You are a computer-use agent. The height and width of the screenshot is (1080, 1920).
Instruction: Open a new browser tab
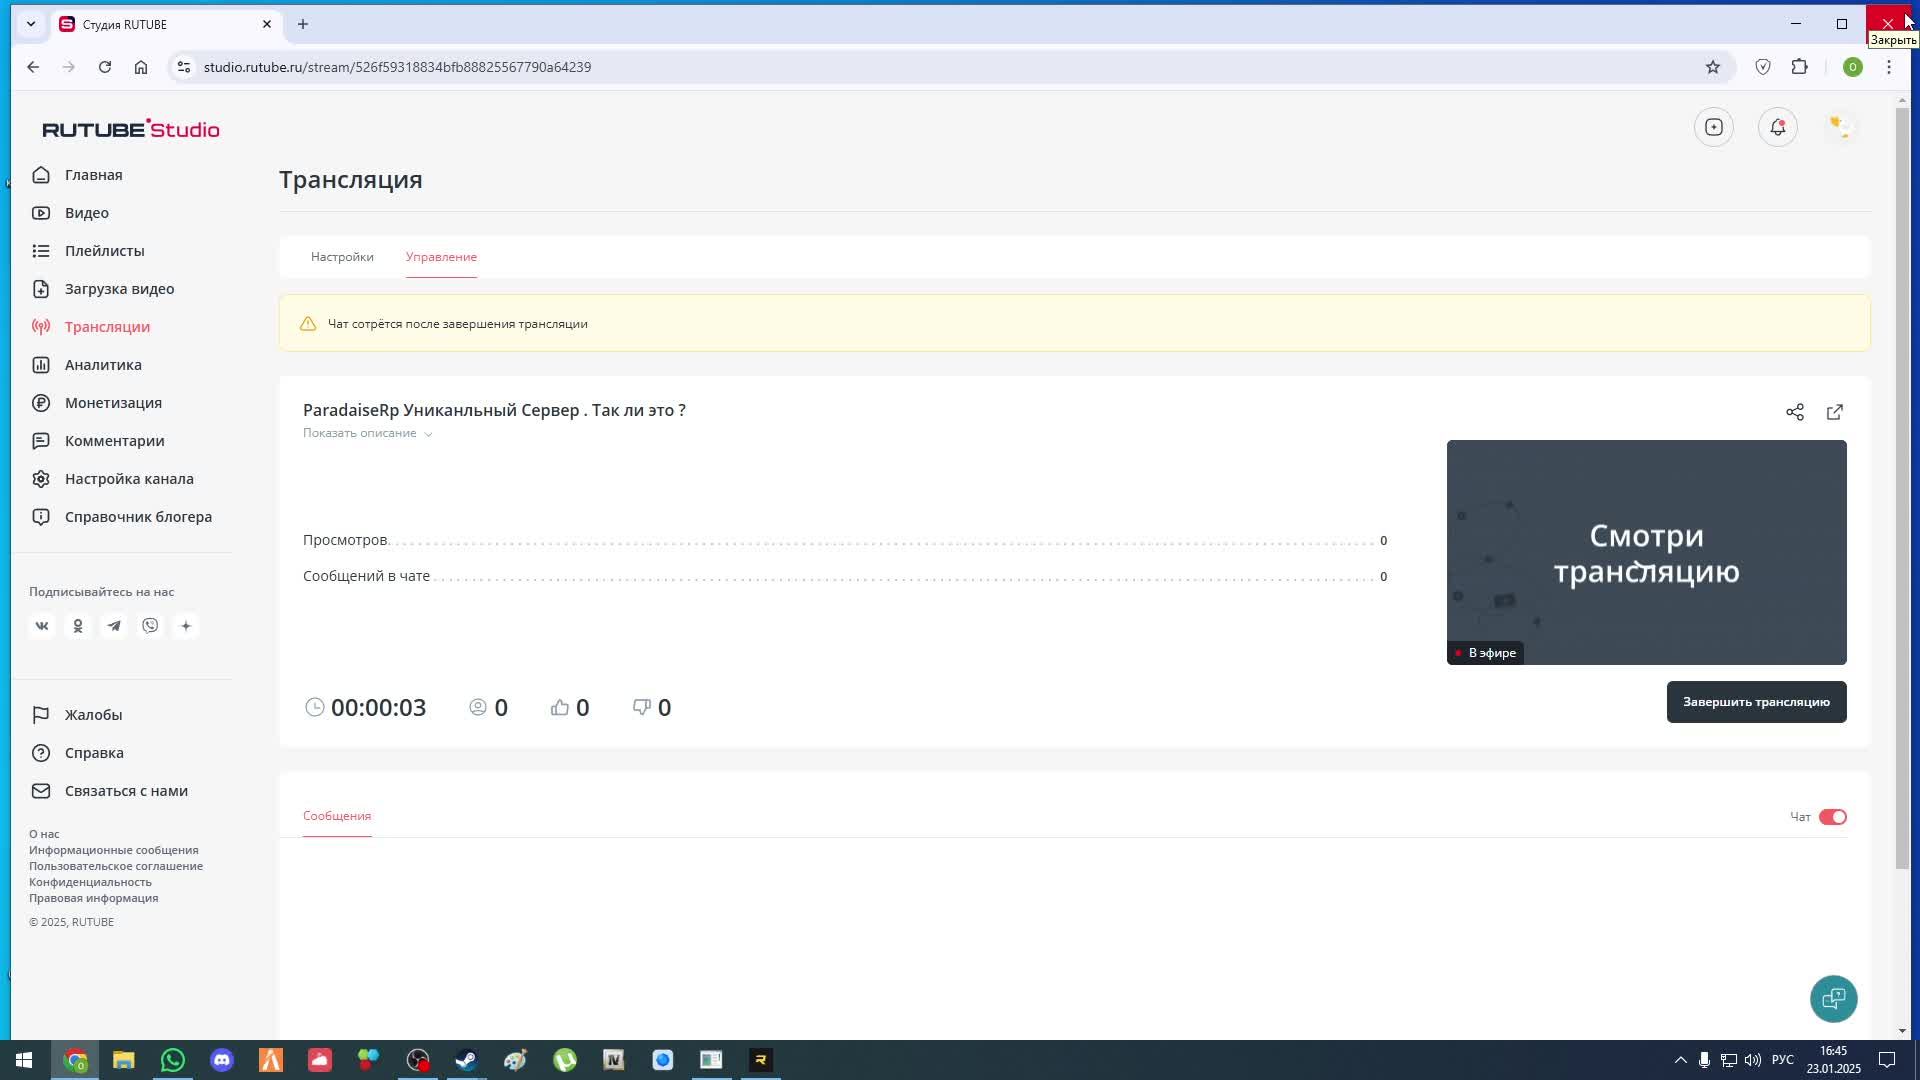(x=303, y=24)
